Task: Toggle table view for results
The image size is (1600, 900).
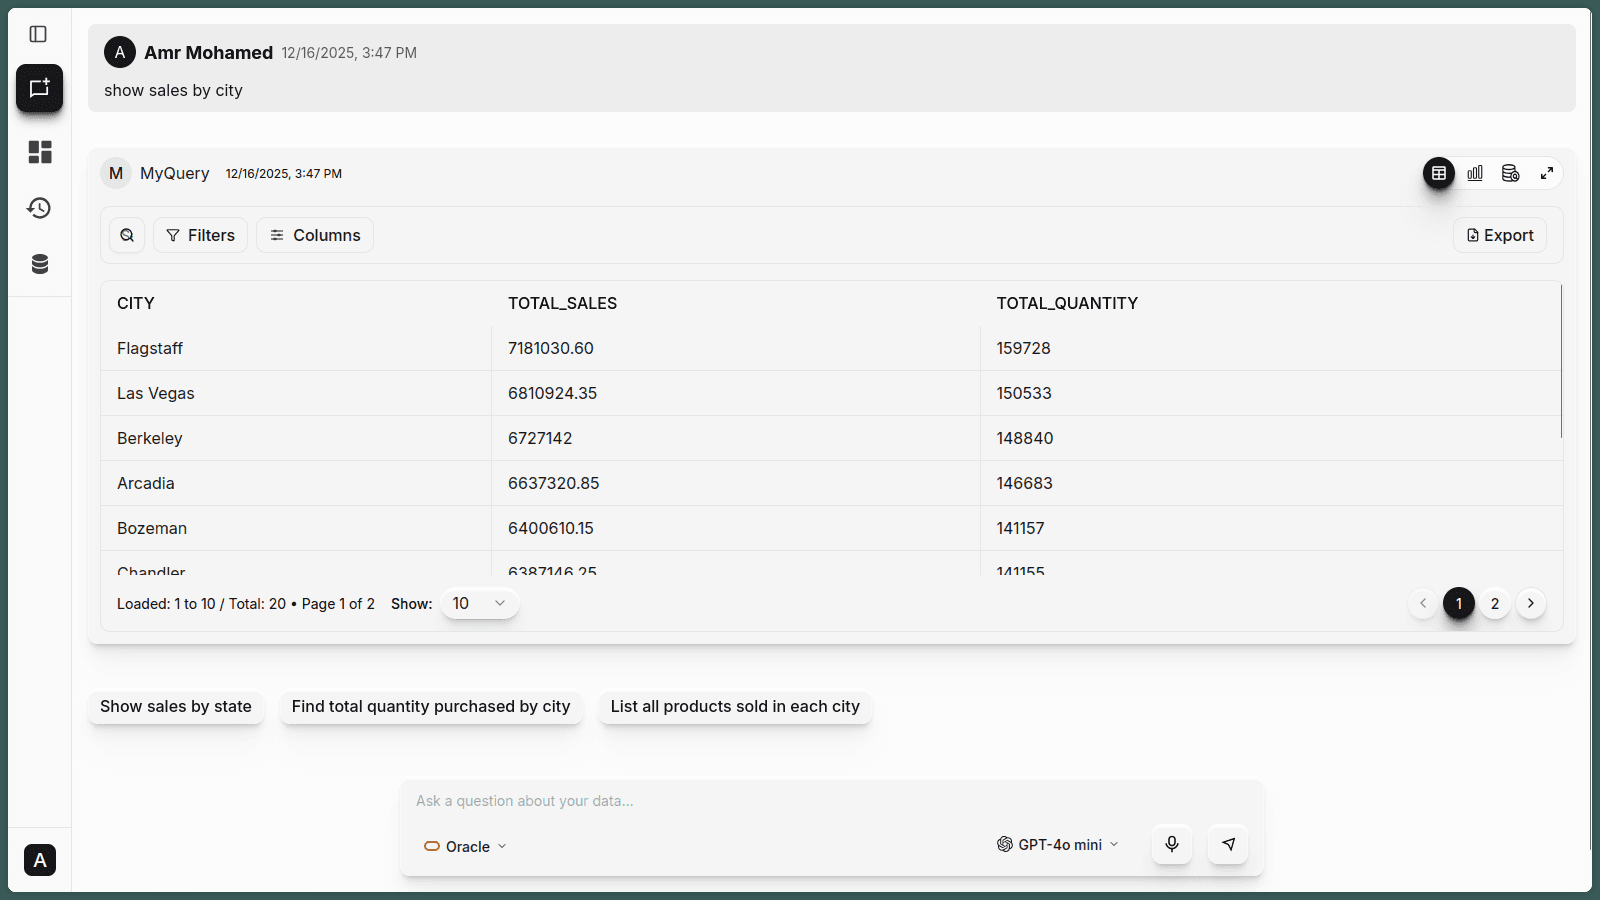Action: click(x=1439, y=173)
